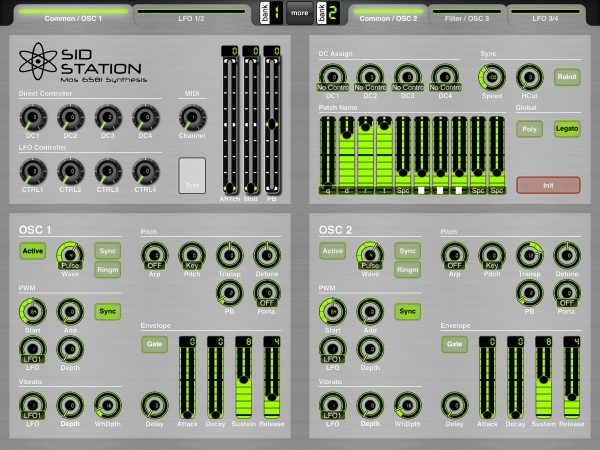This screenshot has width=600, height=450.
Task: Open OSC 1 PWM LFO1 source selector
Action: pos(33,349)
